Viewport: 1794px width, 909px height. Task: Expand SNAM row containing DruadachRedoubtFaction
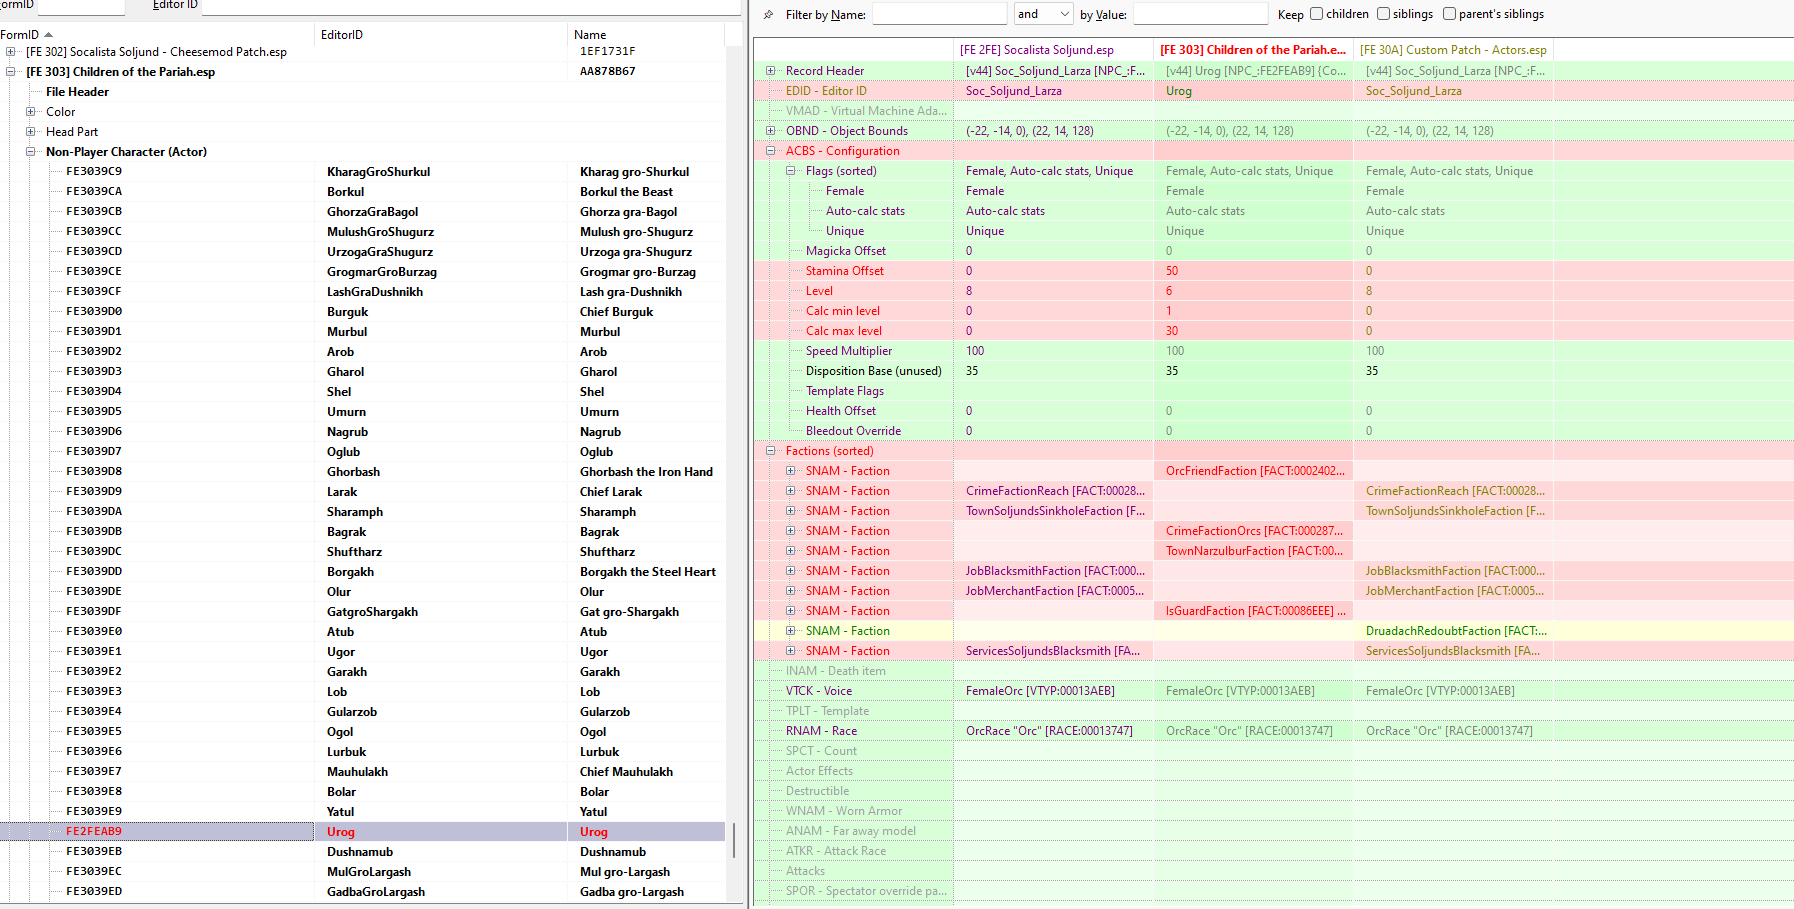pyautogui.click(x=790, y=631)
